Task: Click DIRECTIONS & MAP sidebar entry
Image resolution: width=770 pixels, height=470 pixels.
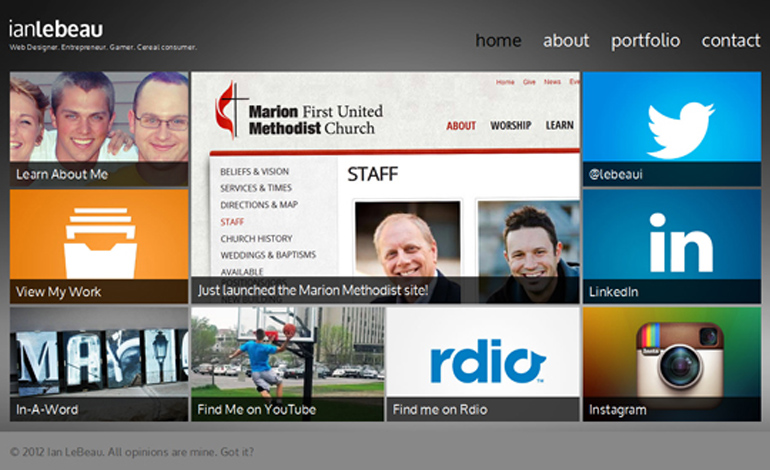Action: click(x=259, y=205)
